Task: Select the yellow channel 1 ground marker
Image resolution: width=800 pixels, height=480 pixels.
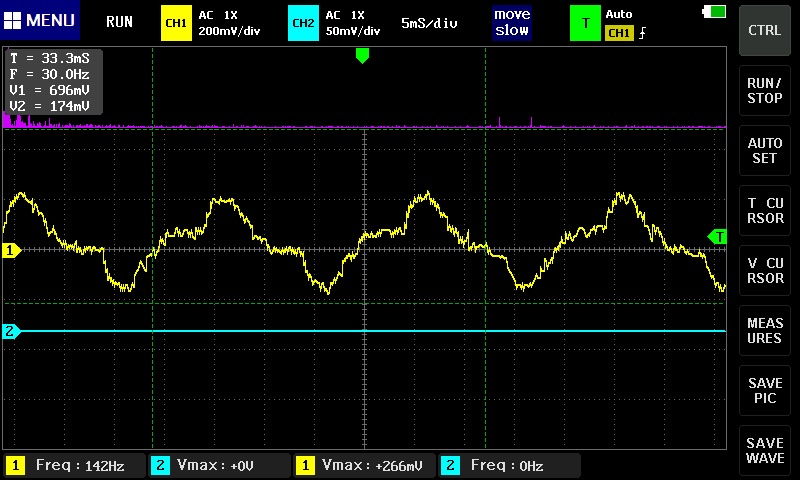Action: pos(11,250)
